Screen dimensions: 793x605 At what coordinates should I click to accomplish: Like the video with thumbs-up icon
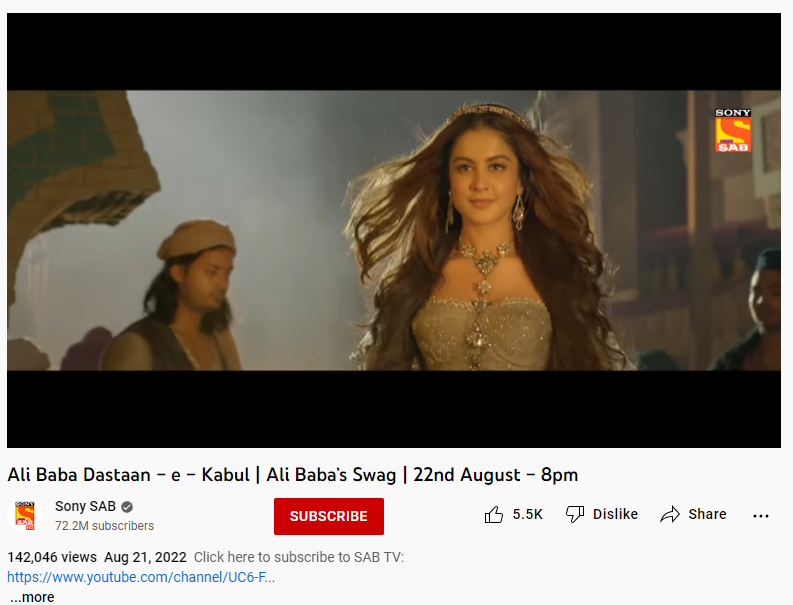click(x=494, y=515)
